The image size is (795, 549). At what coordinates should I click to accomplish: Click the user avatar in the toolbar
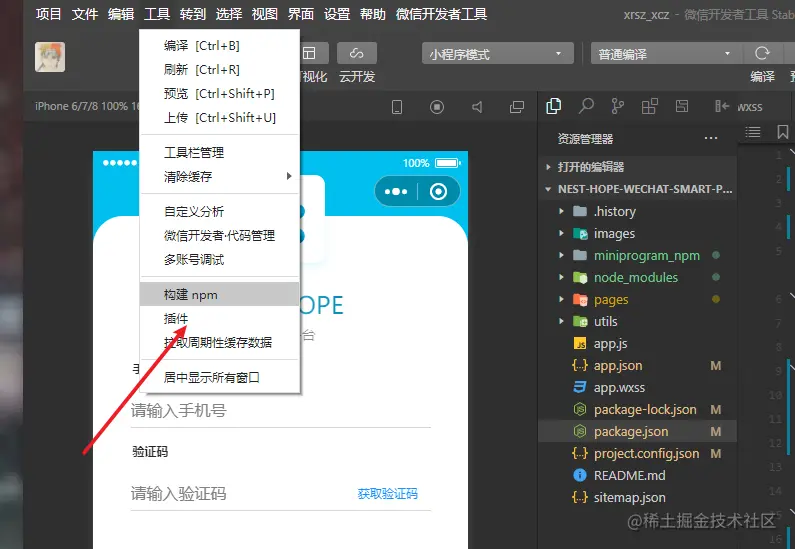(50, 57)
